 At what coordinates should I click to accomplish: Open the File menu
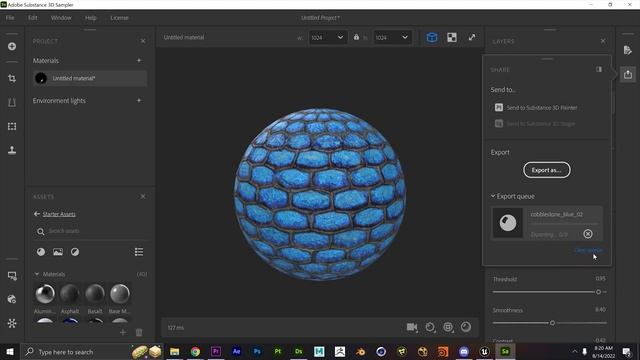pos(10,18)
